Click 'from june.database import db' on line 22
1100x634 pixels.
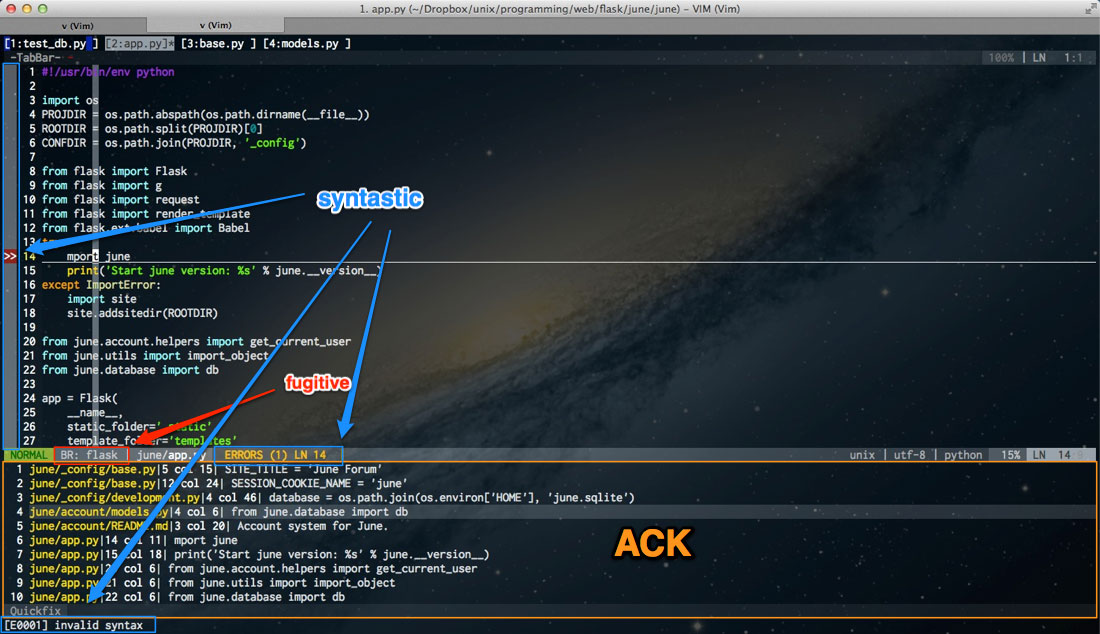click(x=130, y=370)
